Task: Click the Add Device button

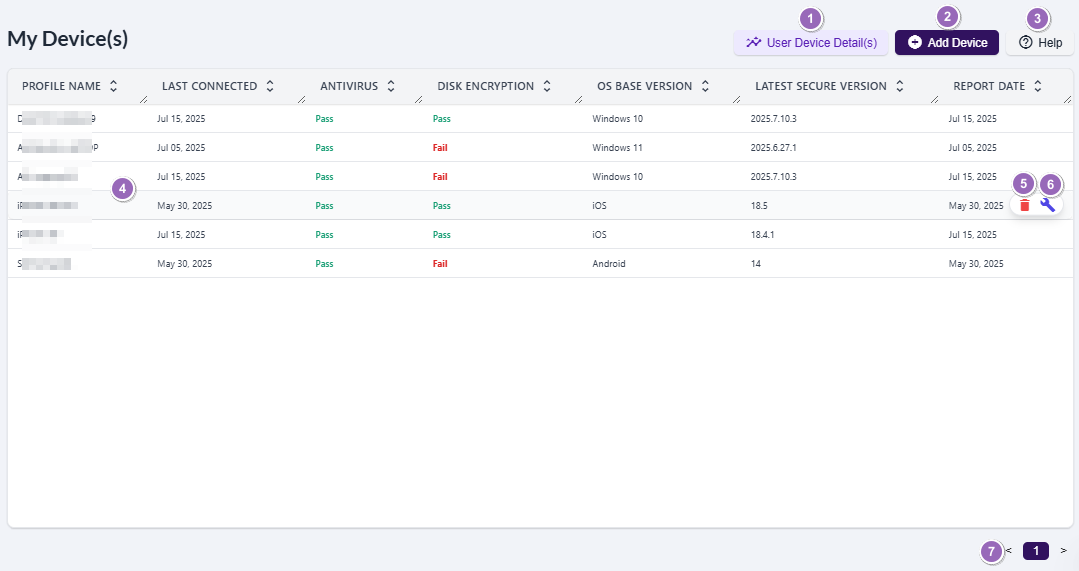Action: (x=946, y=43)
